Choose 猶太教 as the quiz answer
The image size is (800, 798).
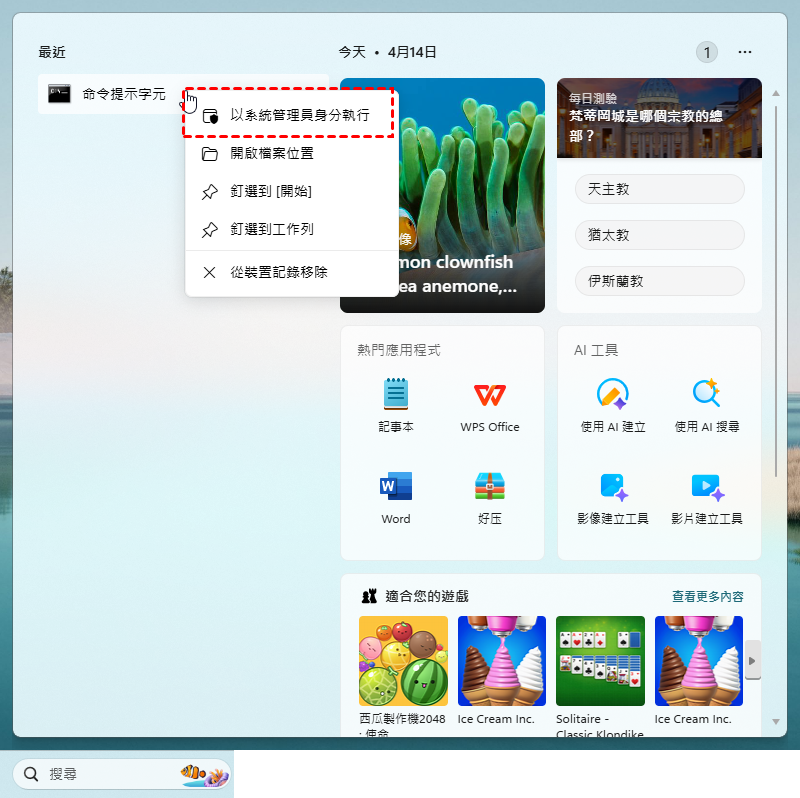659,235
